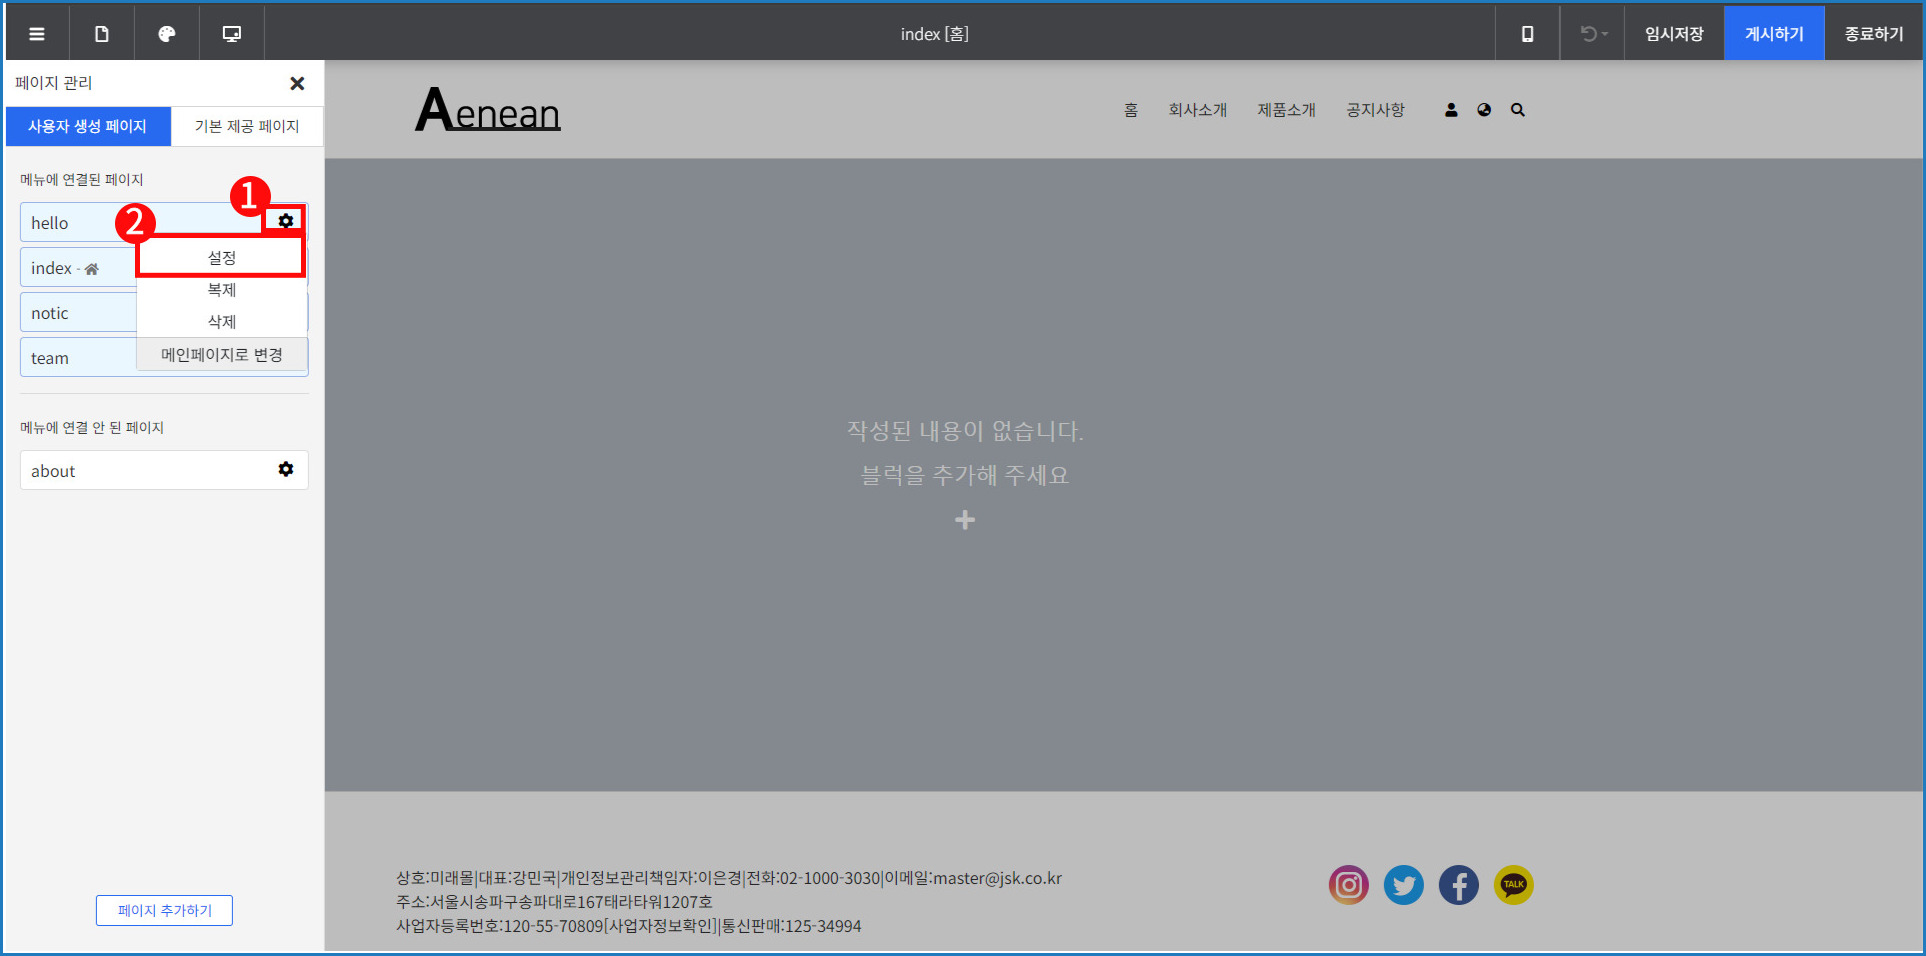Open the hamburger menu in top toolbar
The height and width of the screenshot is (956, 1926).
pyautogui.click(x=37, y=34)
